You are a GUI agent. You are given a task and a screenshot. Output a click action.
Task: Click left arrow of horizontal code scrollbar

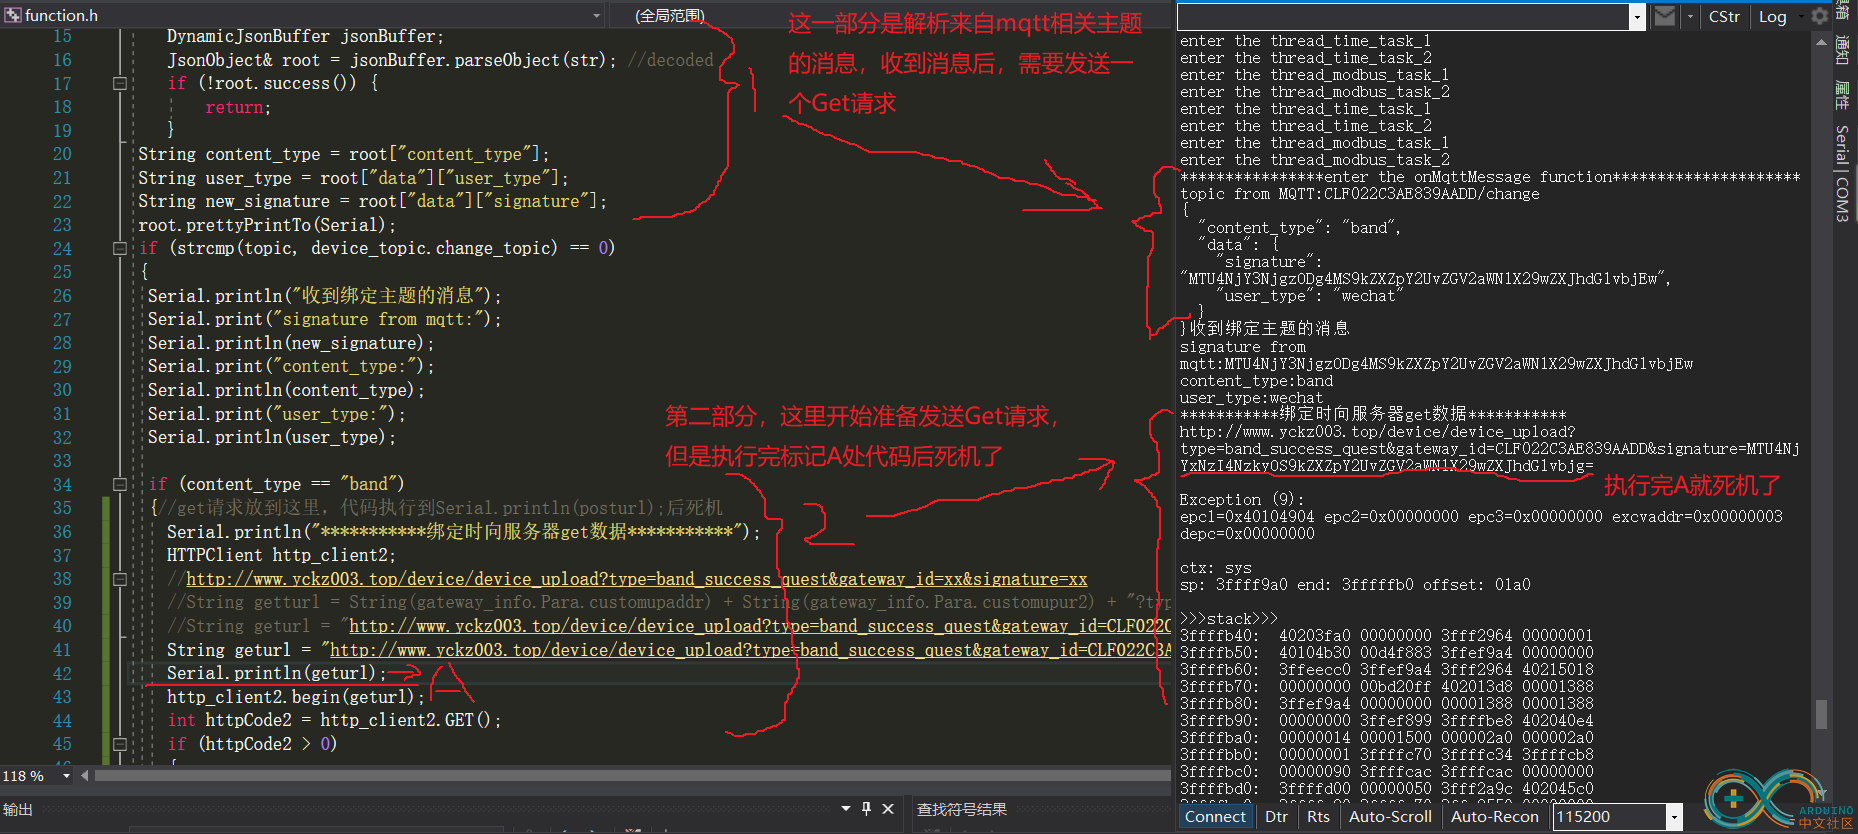85,776
